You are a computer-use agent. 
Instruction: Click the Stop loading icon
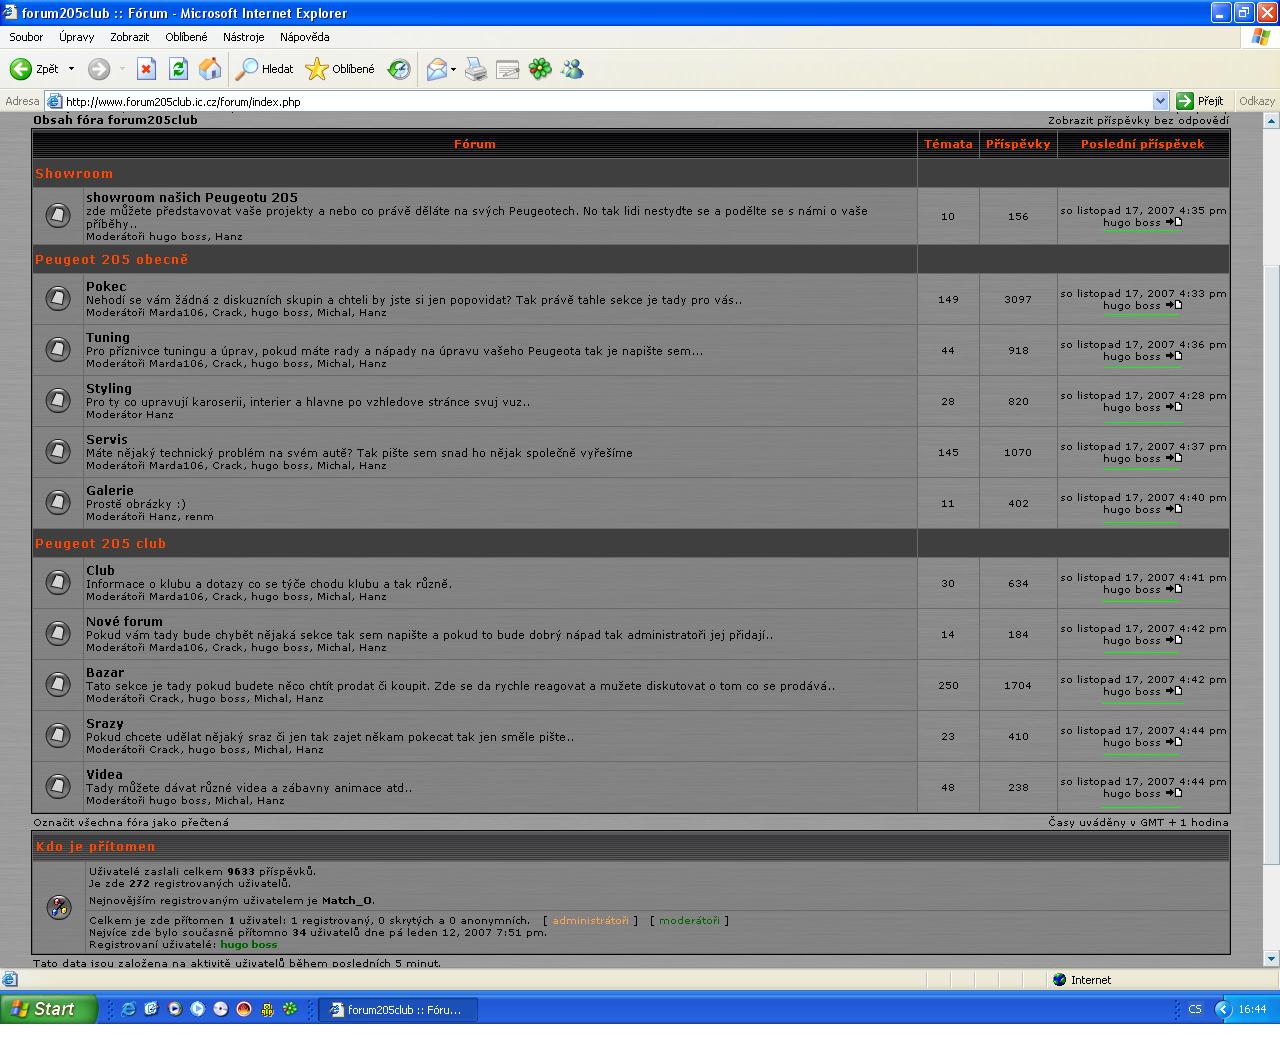click(146, 69)
